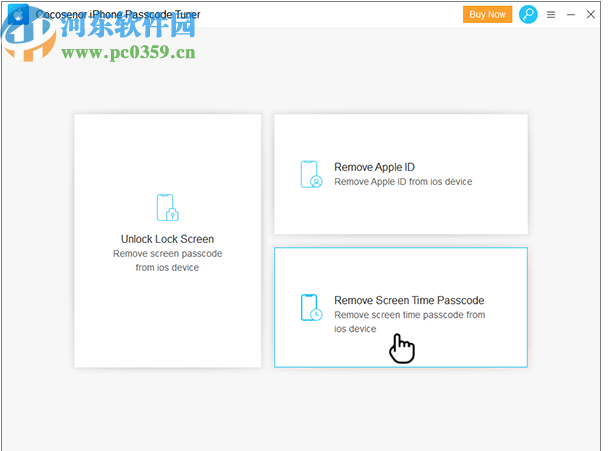Click the Remove Screen Time Passcode icon

311,308
